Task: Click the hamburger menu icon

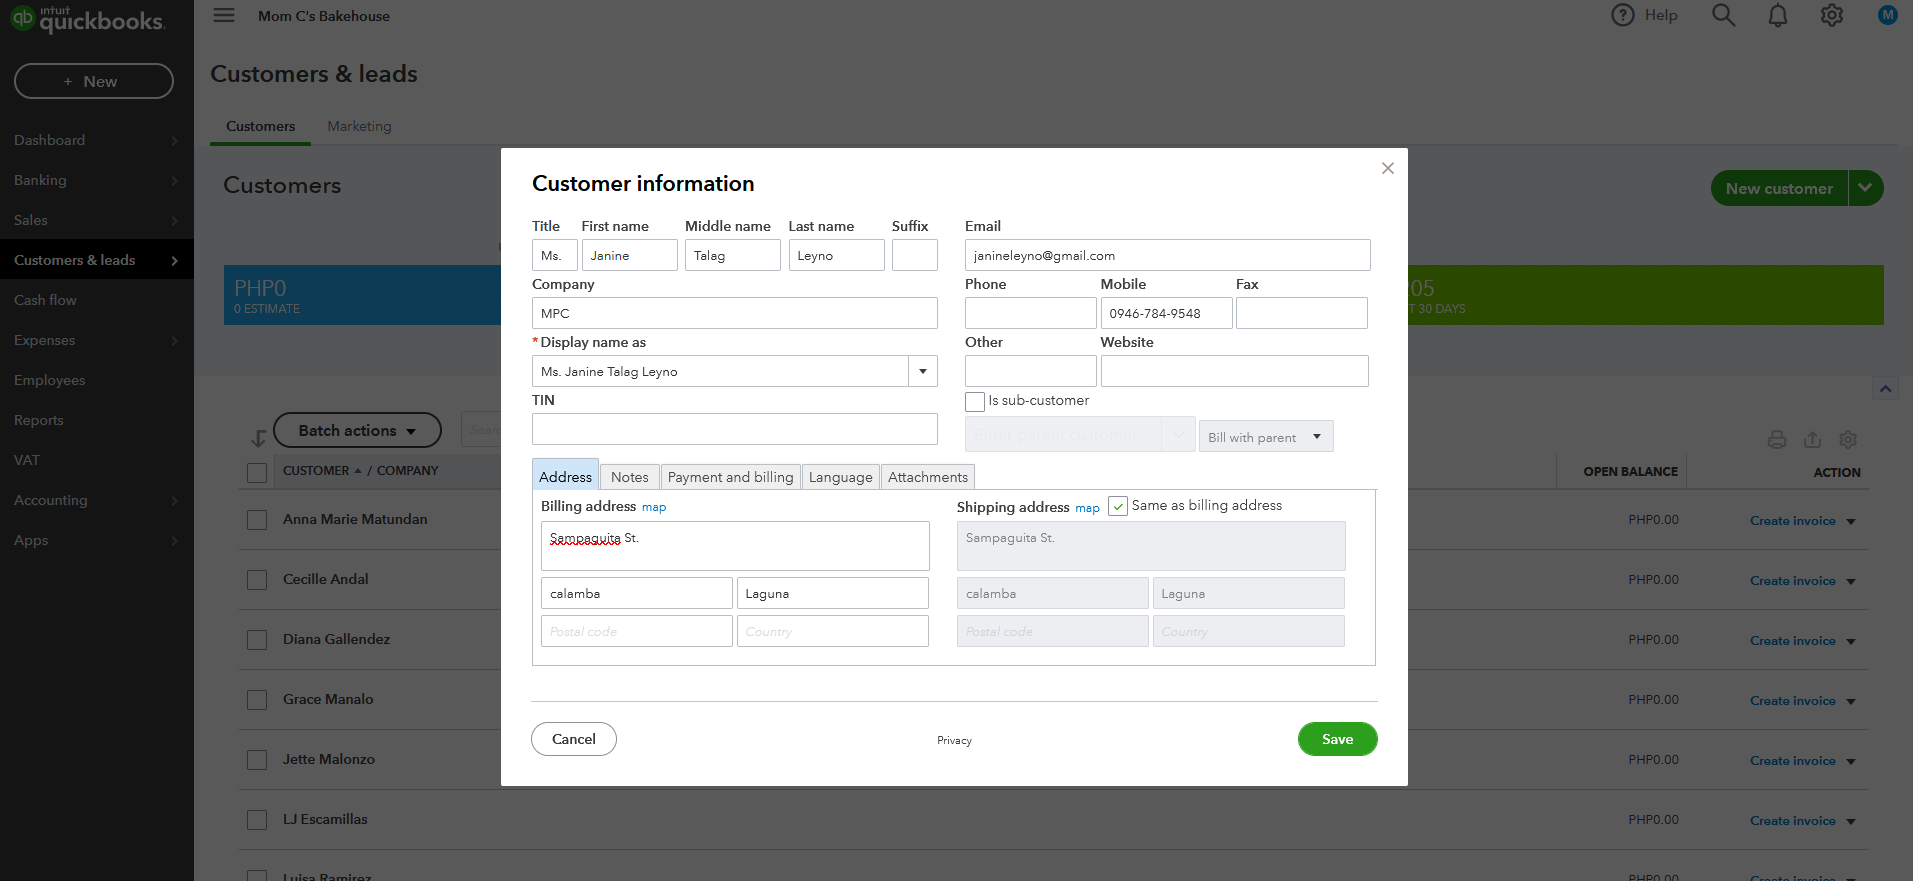Action: tap(224, 15)
